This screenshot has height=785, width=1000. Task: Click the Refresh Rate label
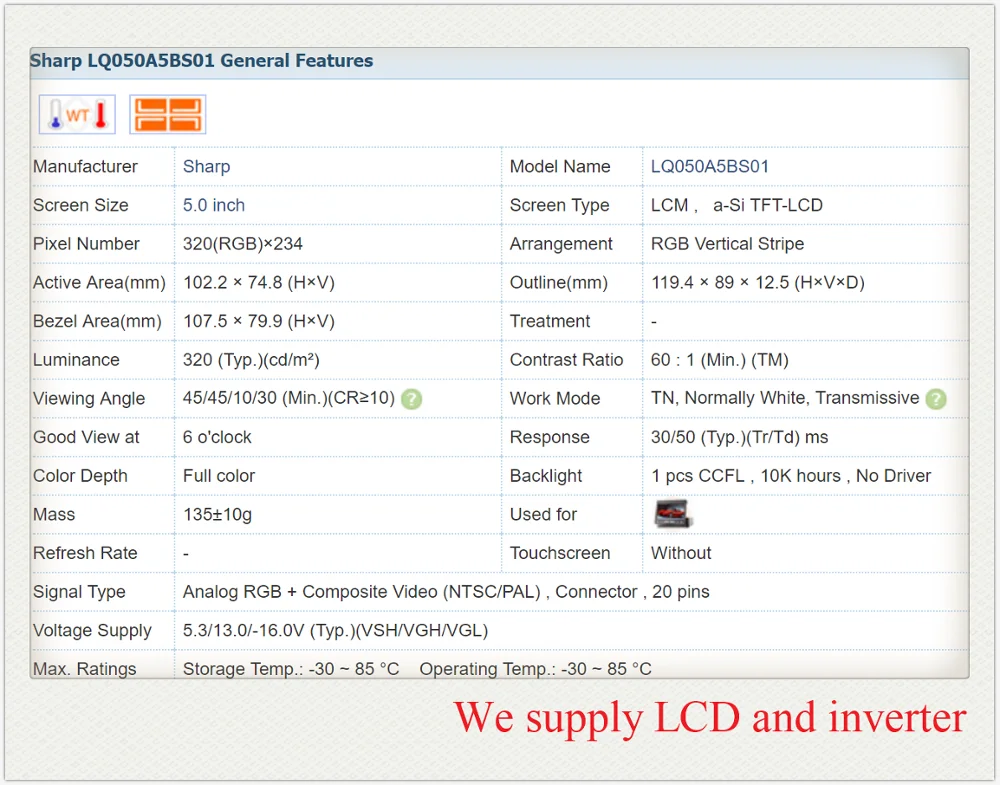click(85, 553)
